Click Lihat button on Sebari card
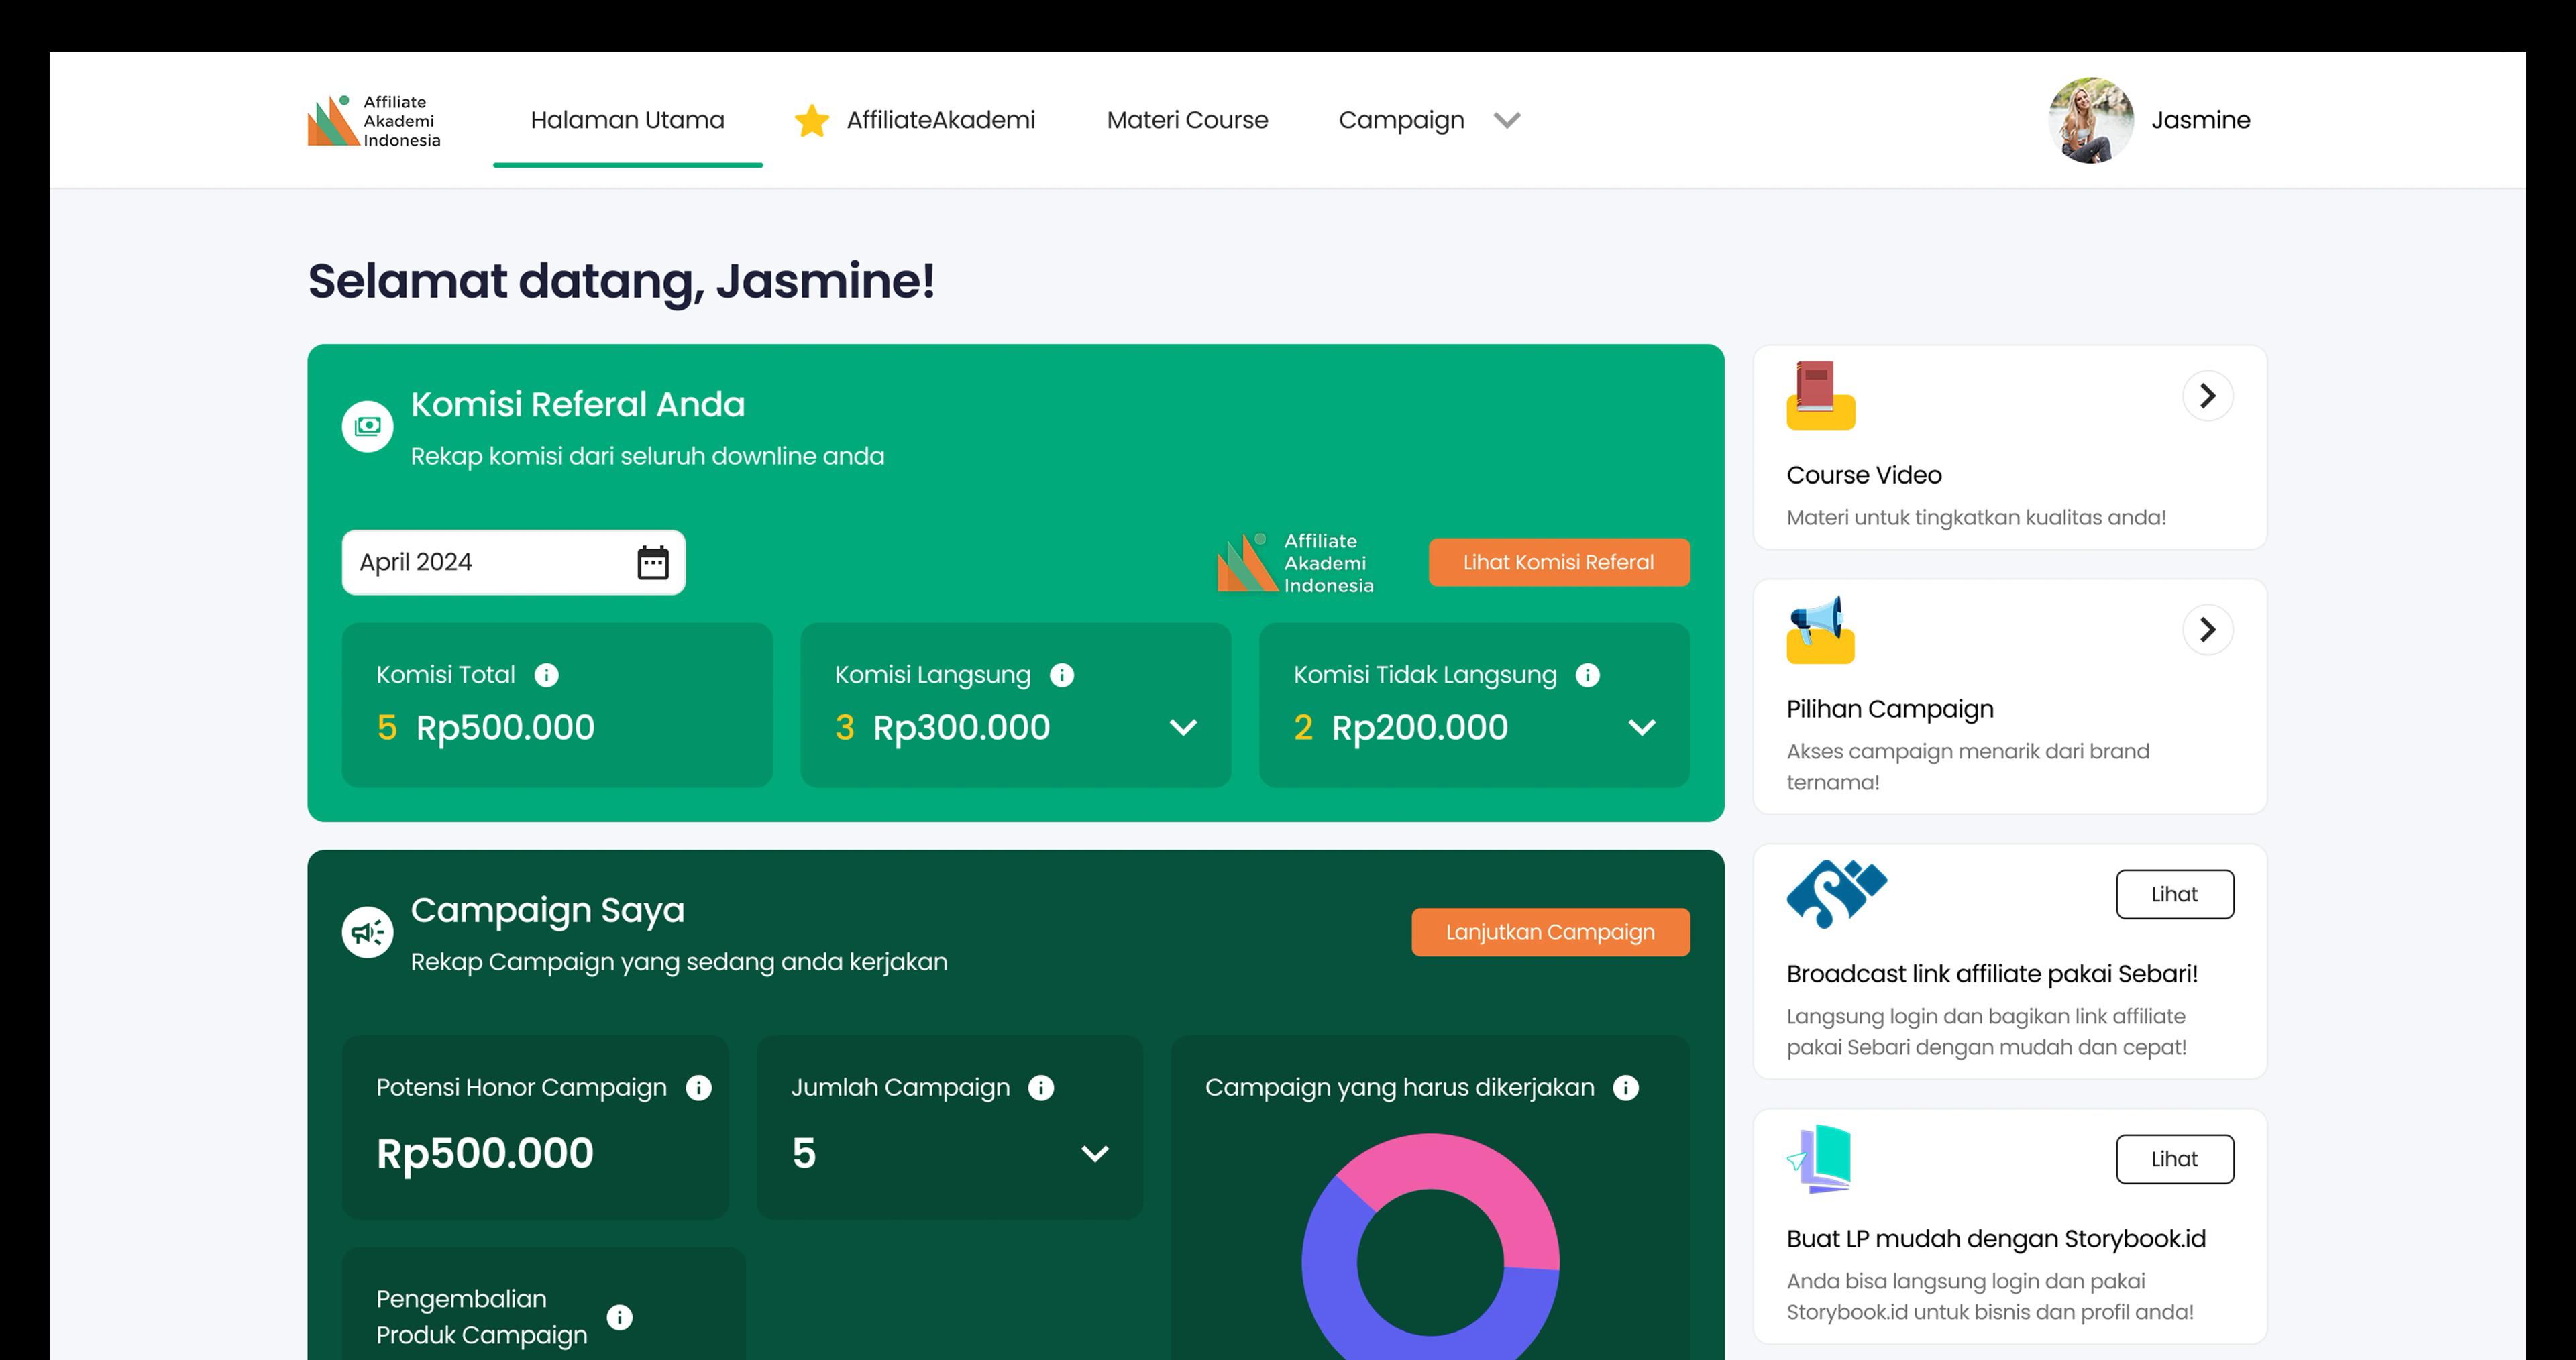 point(2175,894)
